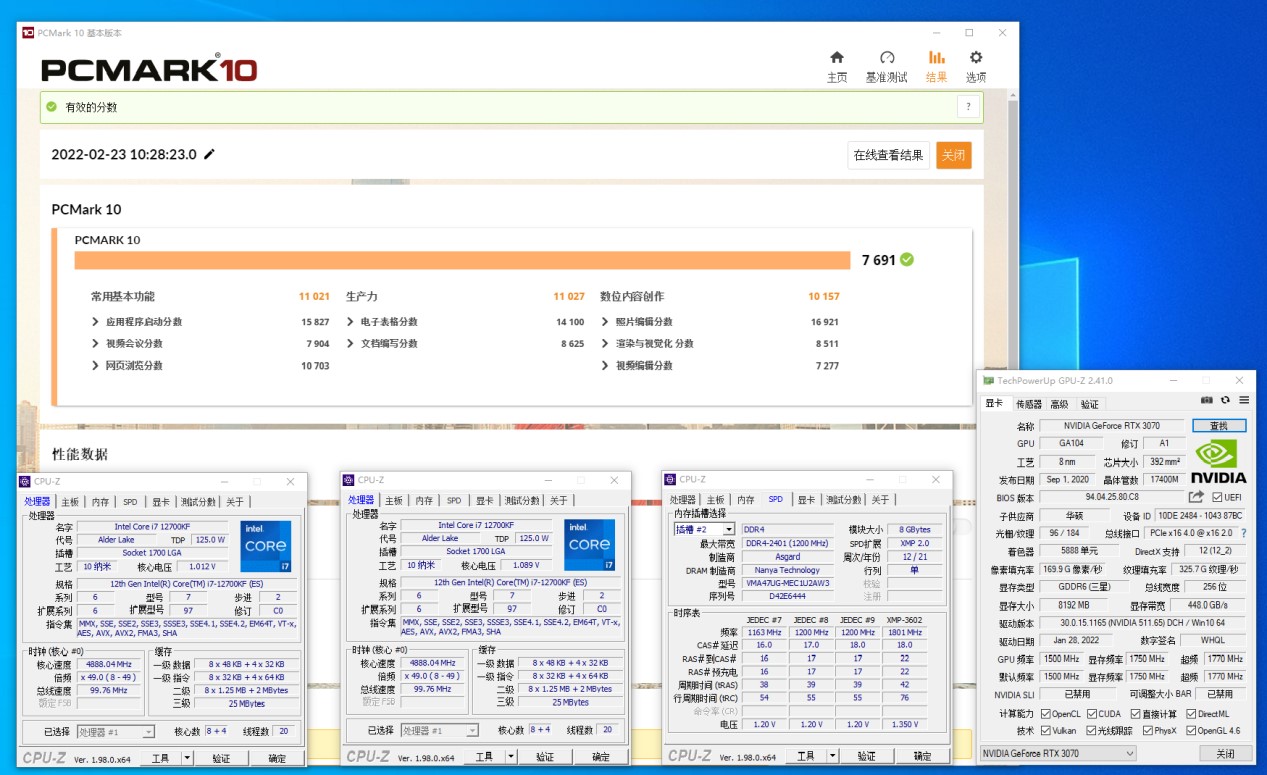Click the title bar icon of left CPU-Z
The width and height of the screenshot is (1267, 775).
(25, 481)
